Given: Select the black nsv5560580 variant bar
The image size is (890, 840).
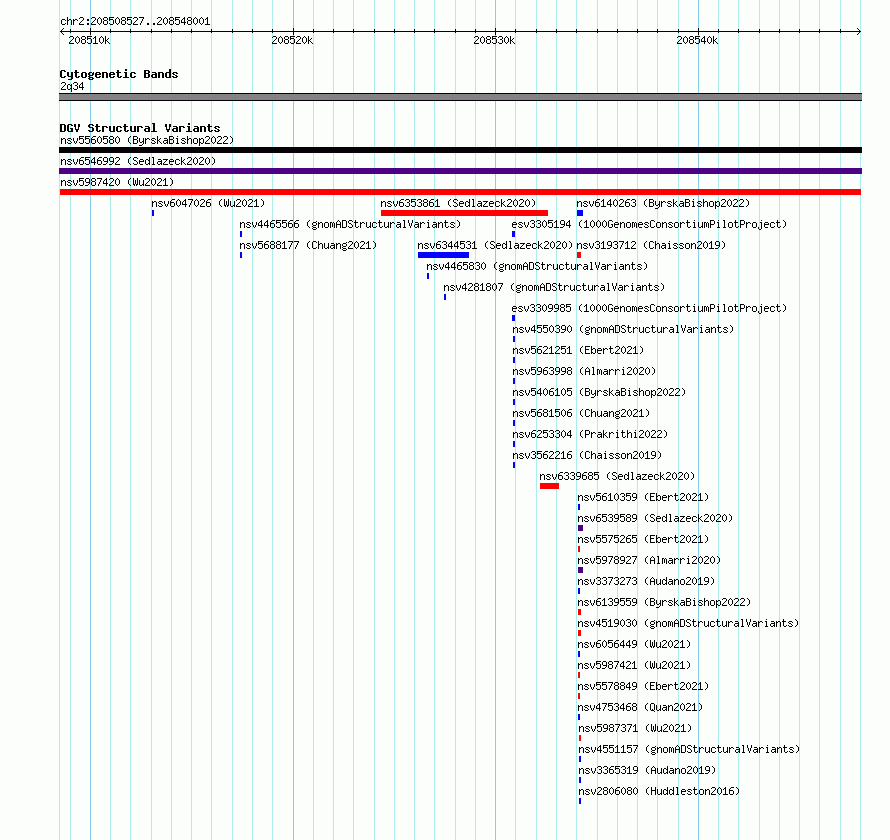Looking at the screenshot, I should pos(460,150).
